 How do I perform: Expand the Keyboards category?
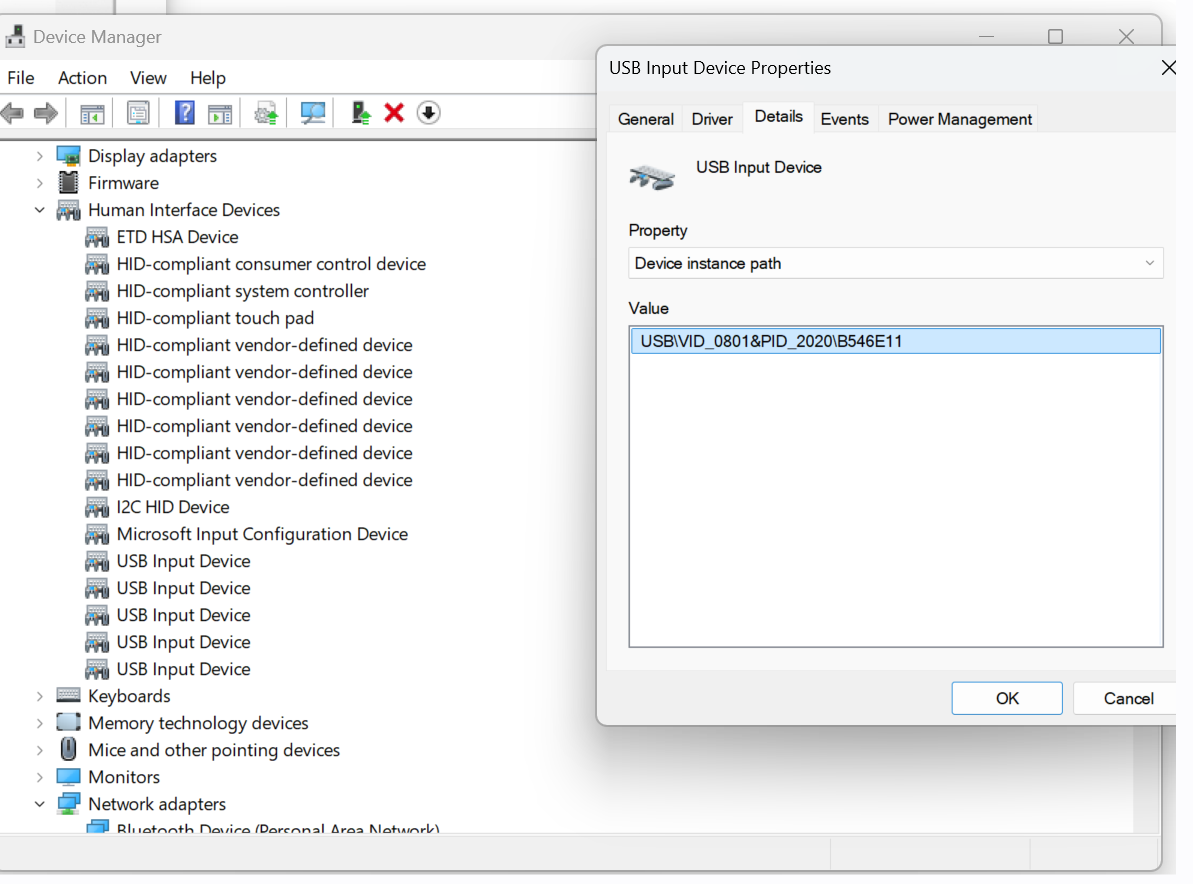(x=40, y=696)
